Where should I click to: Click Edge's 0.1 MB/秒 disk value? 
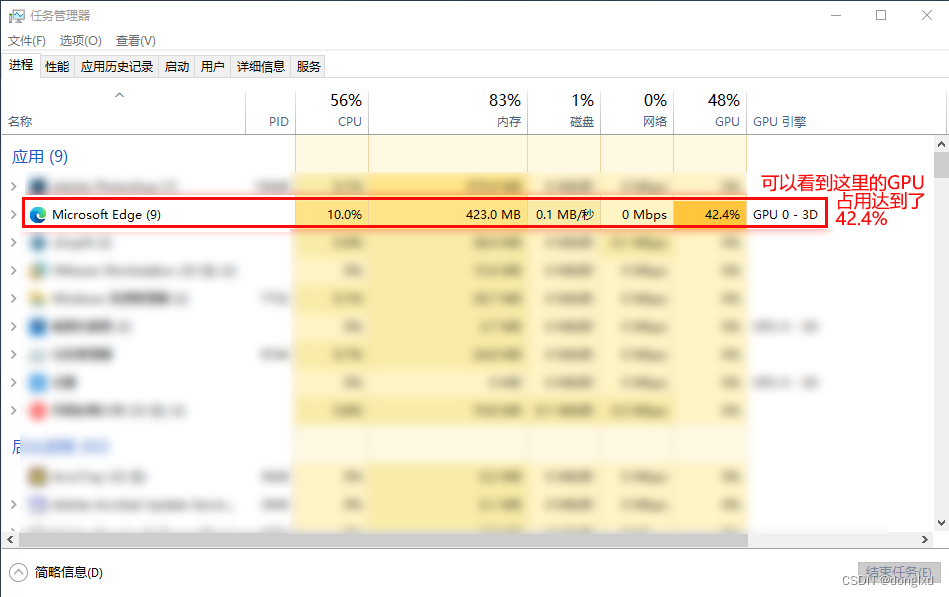(565, 214)
